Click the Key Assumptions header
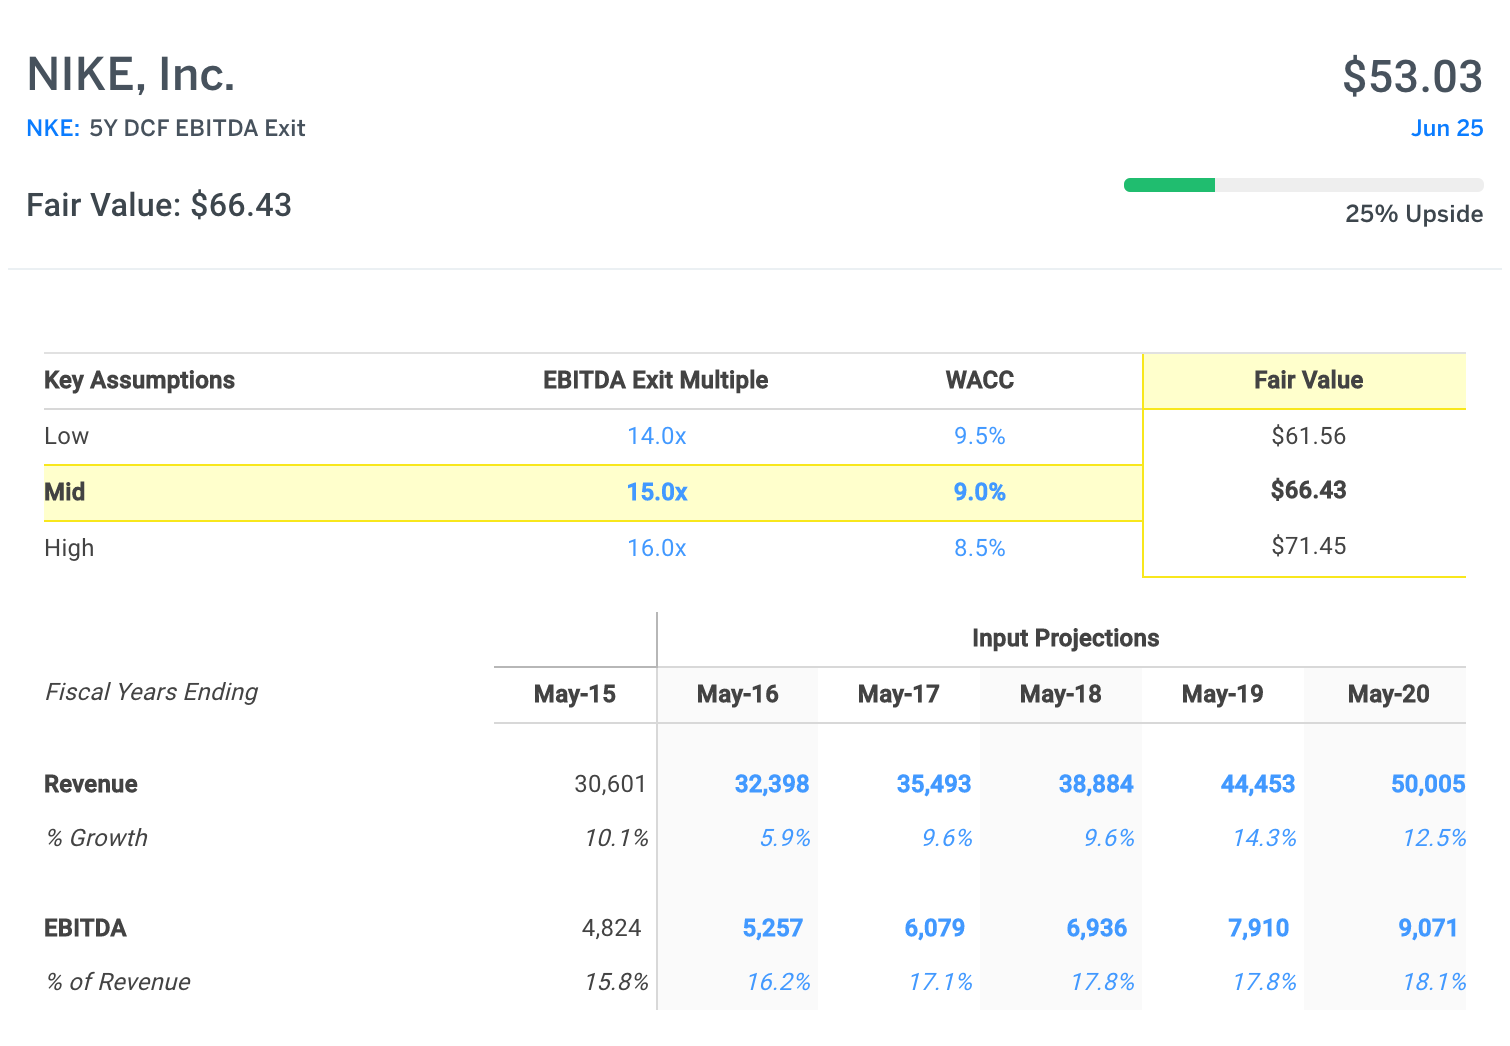 coord(139,380)
